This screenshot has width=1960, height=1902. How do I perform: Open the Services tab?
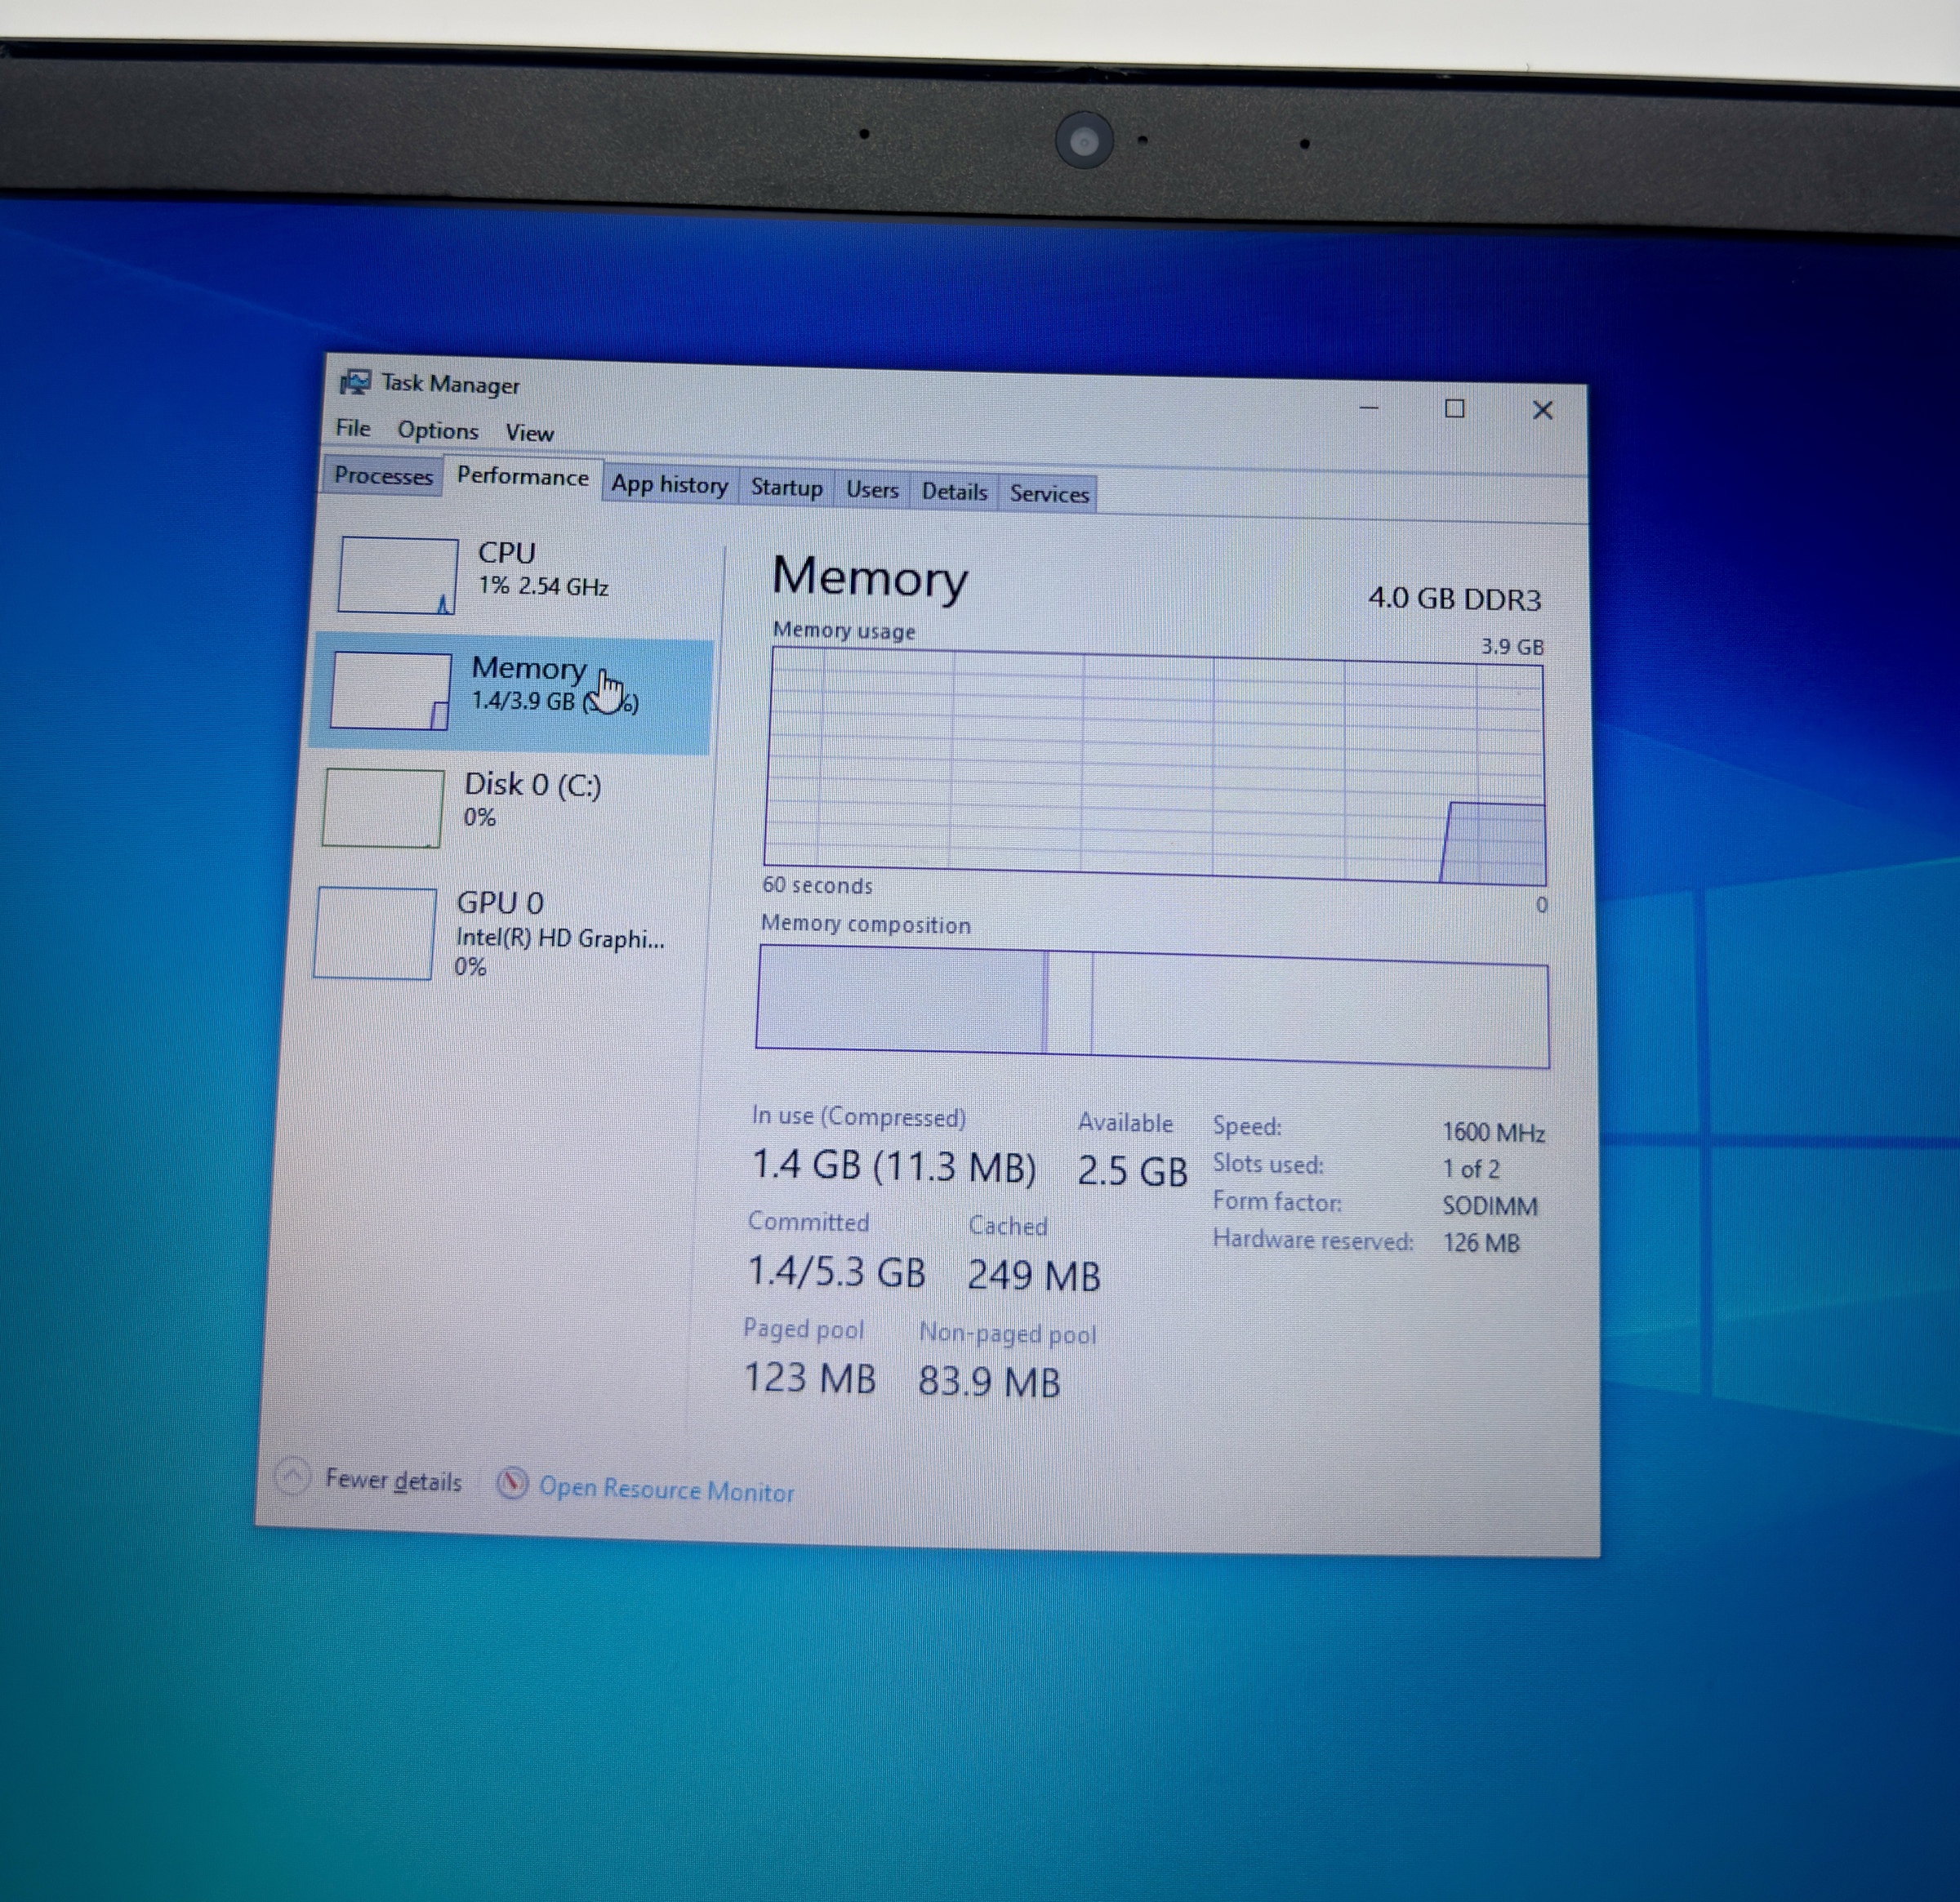pos(1048,494)
